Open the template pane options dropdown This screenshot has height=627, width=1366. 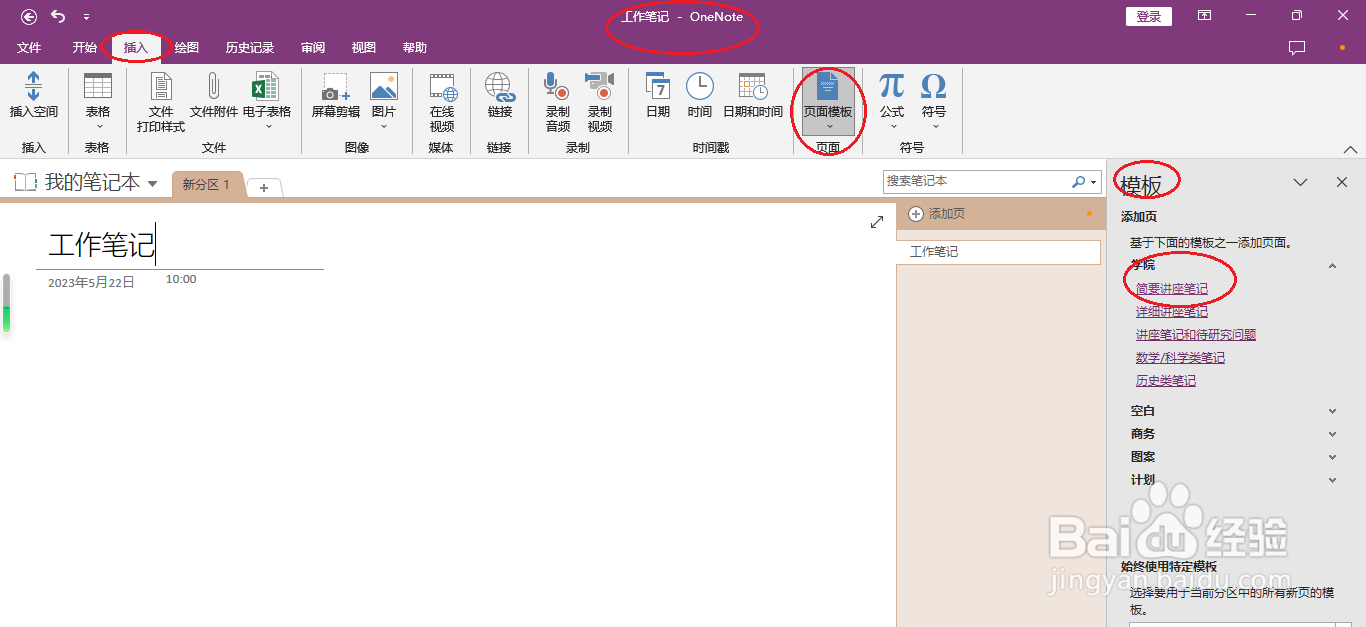pyautogui.click(x=1300, y=182)
